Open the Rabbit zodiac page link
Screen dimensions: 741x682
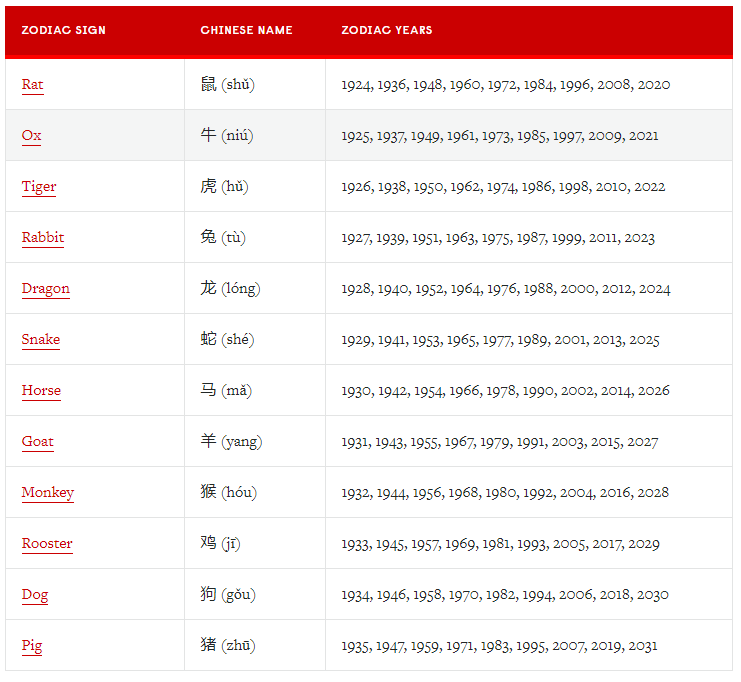tap(43, 238)
